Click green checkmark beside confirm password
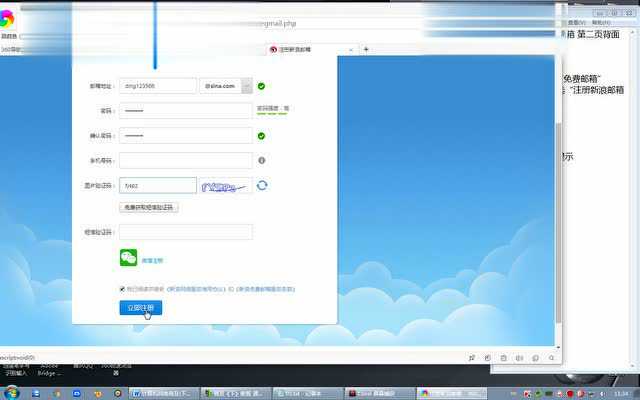 (261, 135)
